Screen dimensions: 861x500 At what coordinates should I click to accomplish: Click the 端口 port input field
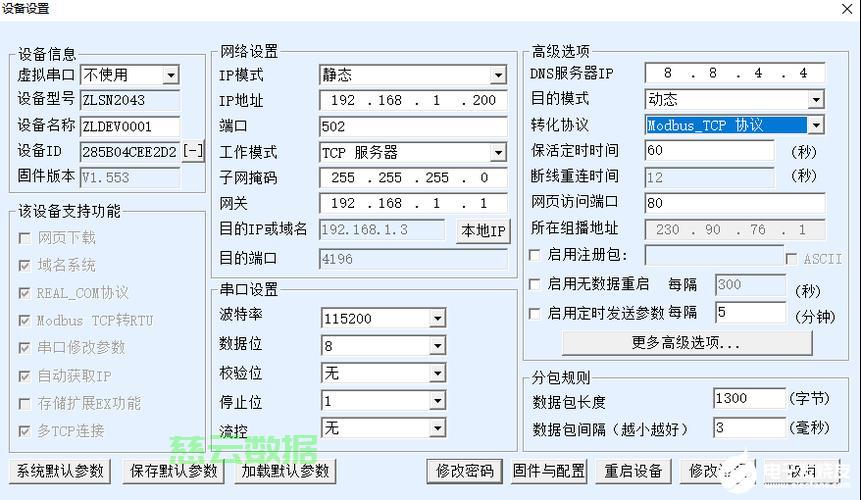tap(412, 126)
